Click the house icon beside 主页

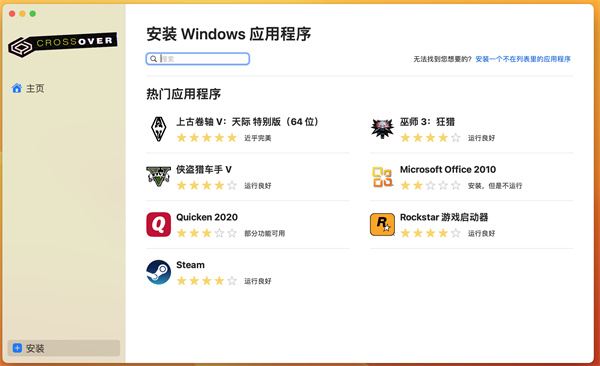(x=16, y=88)
